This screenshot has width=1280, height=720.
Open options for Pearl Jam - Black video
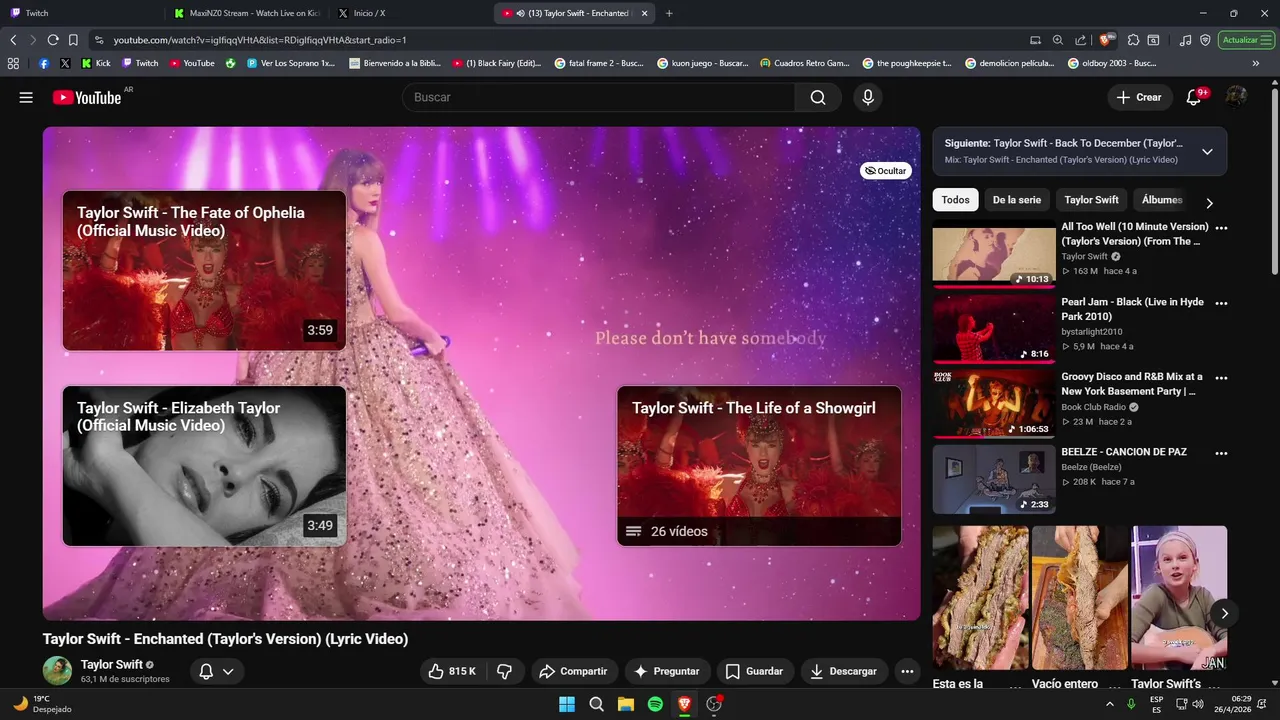point(1221,303)
